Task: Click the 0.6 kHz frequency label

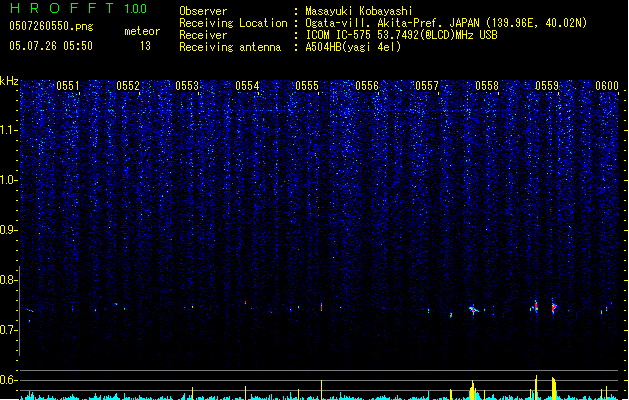Action: pyautogui.click(x=9, y=380)
